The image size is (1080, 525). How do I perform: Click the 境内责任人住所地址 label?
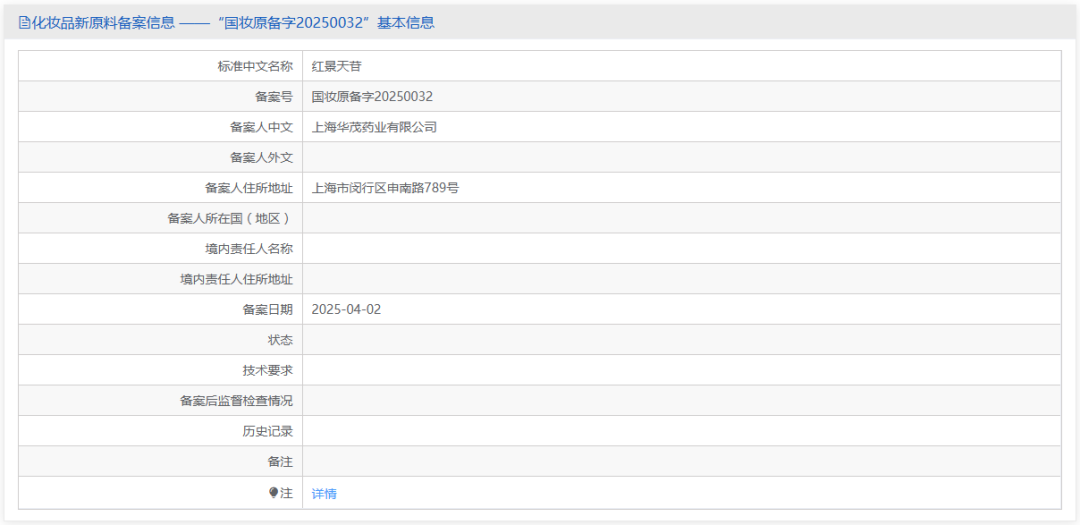(237, 279)
